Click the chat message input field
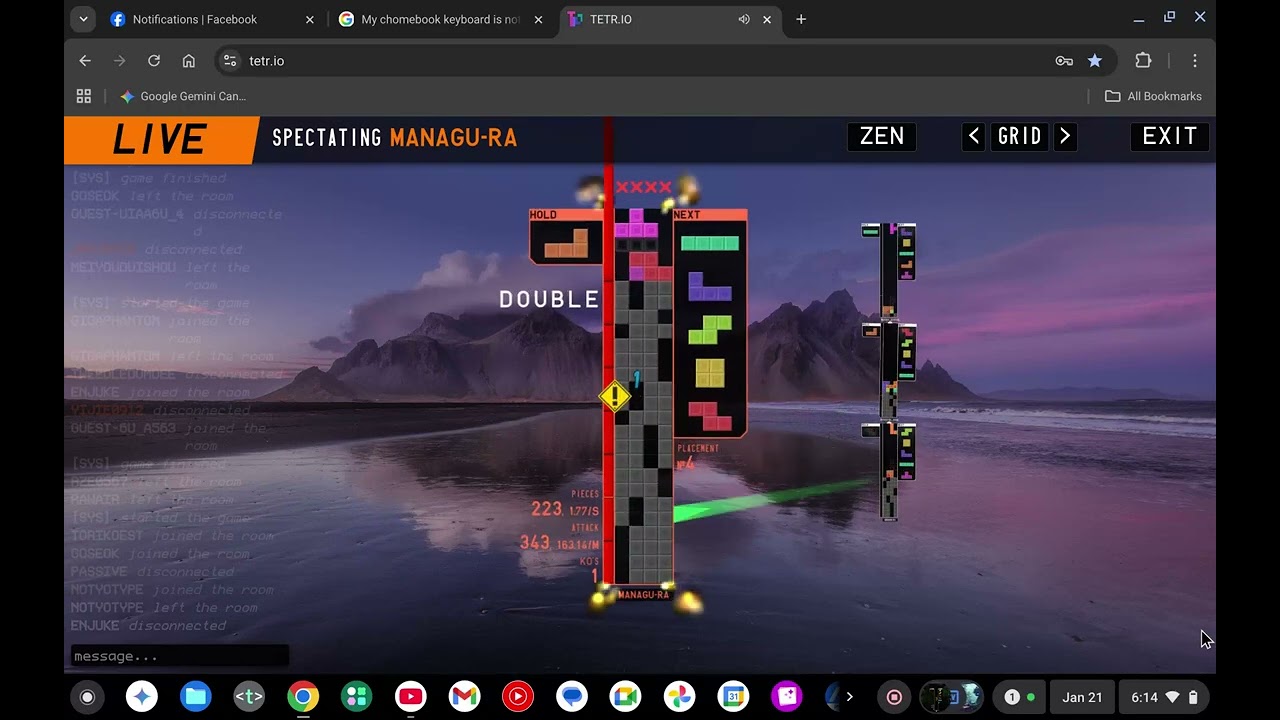1280x720 pixels. (180, 656)
